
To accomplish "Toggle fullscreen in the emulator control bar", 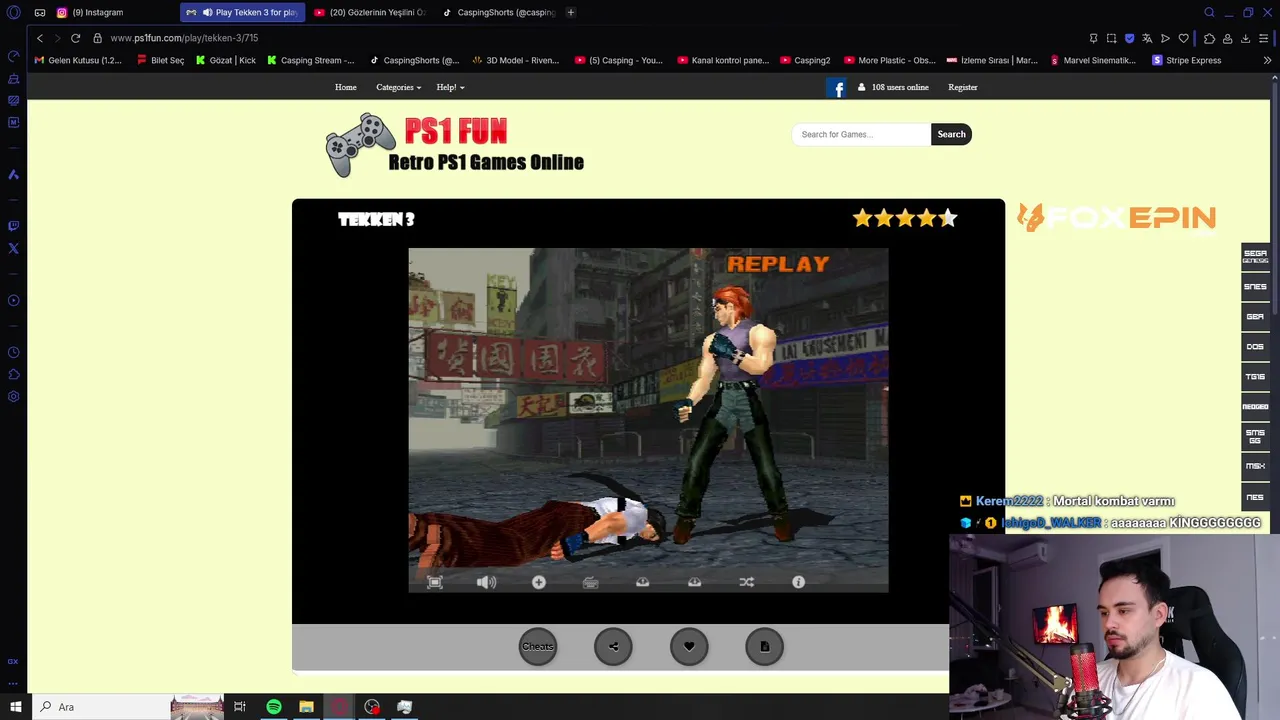I will (435, 582).
